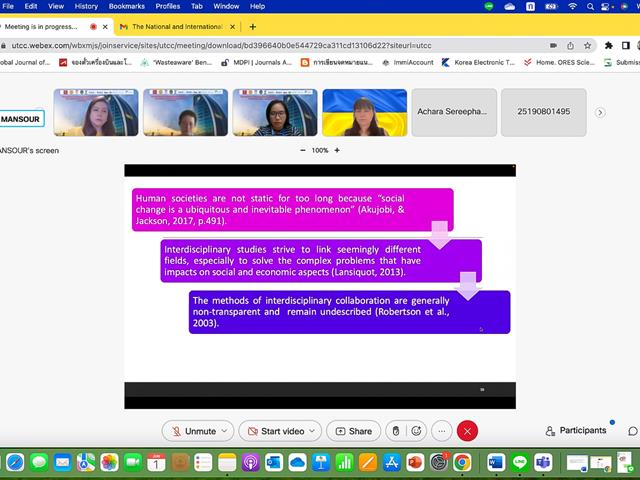Click the Share button in Webex controls
Viewport: 640px width, 480px height.
click(x=353, y=431)
